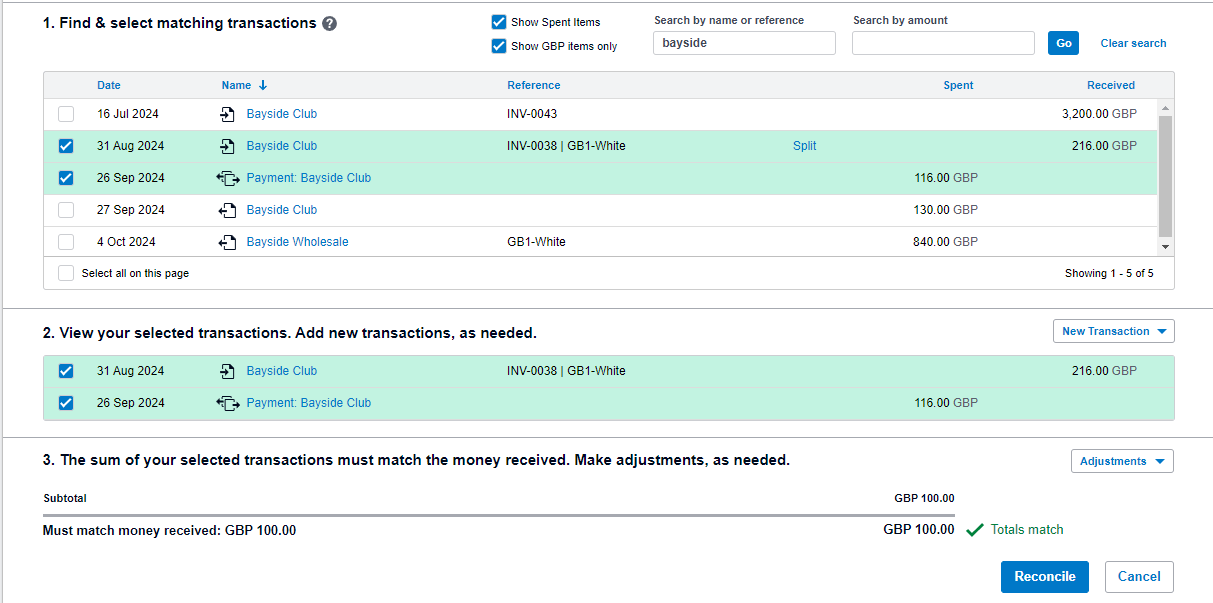The image size is (1213, 603).
Task: Click the 130.00 GBP spent amount
Action: pyautogui.click(x=945, y=210)
